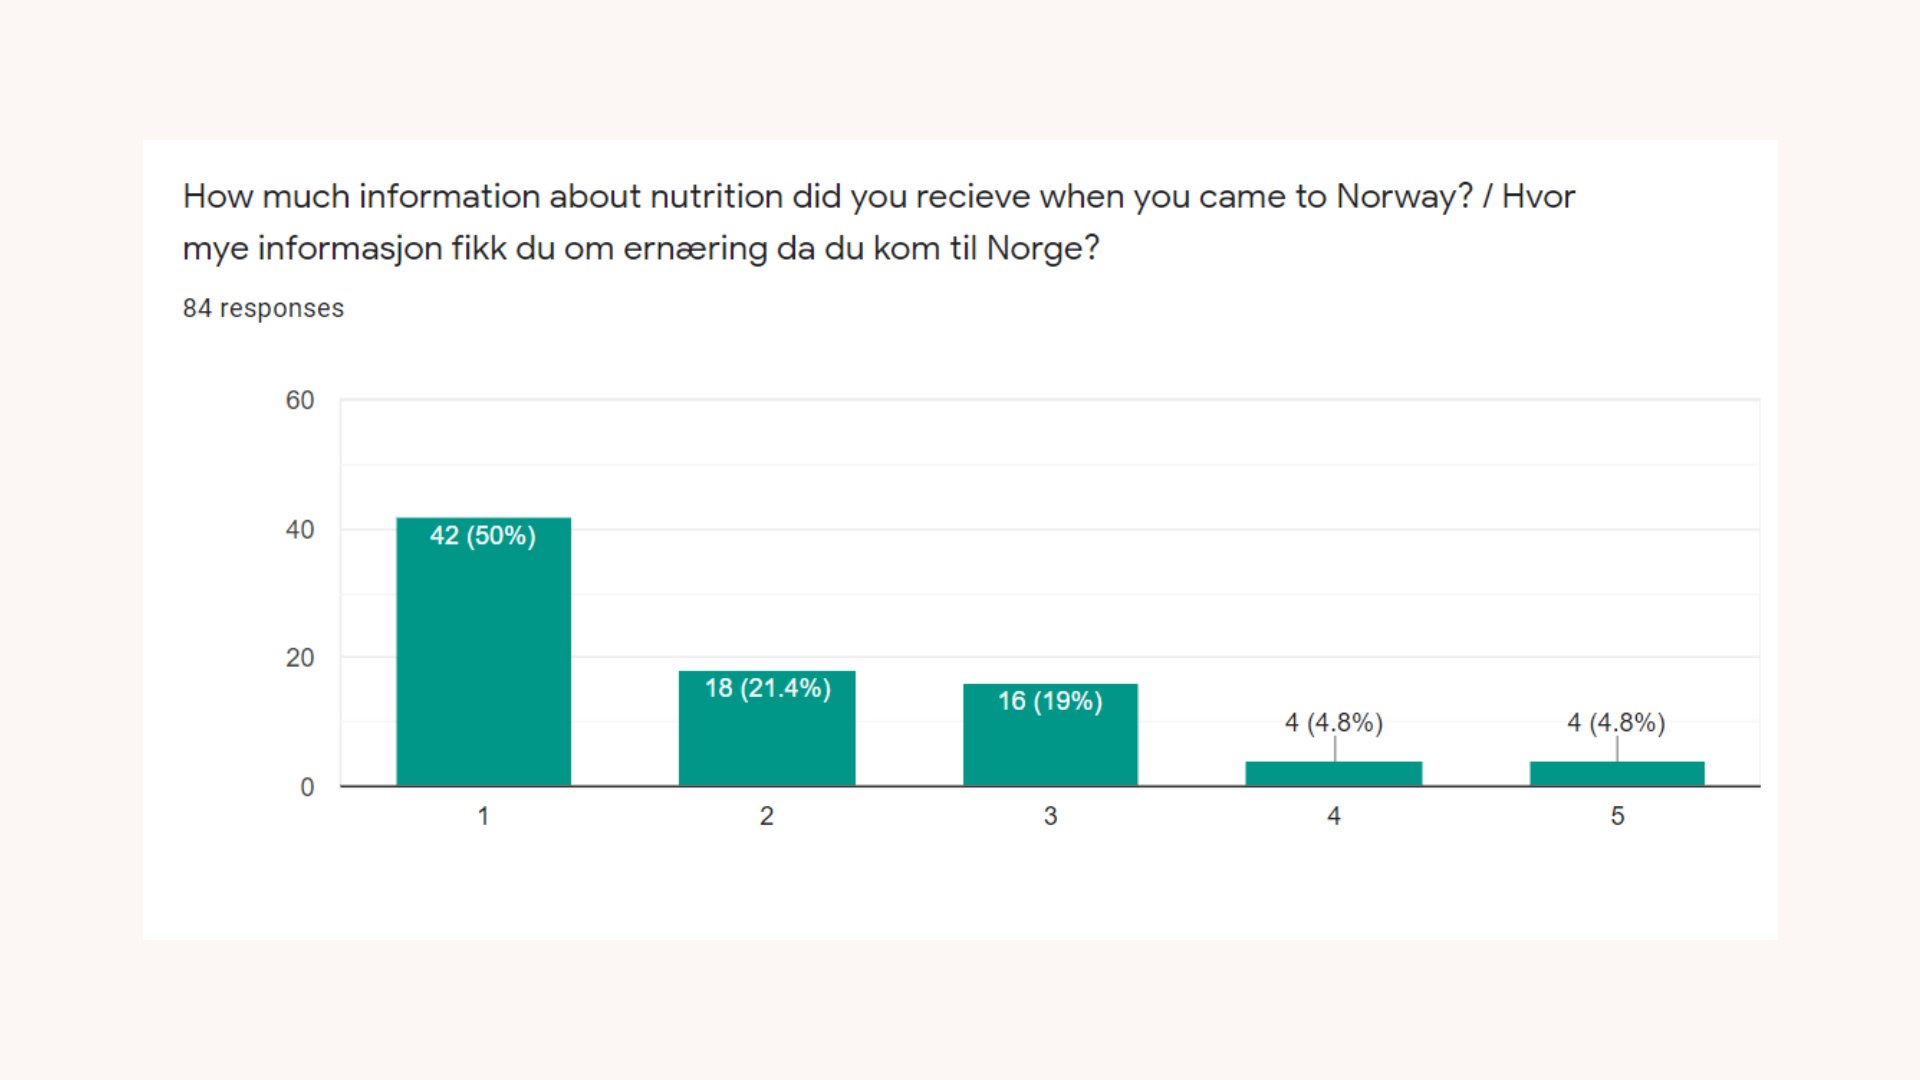The height and width of the screenshot is (1080, 1920).
Task: Click the y-axis label 60
Action: coord(300,401)
